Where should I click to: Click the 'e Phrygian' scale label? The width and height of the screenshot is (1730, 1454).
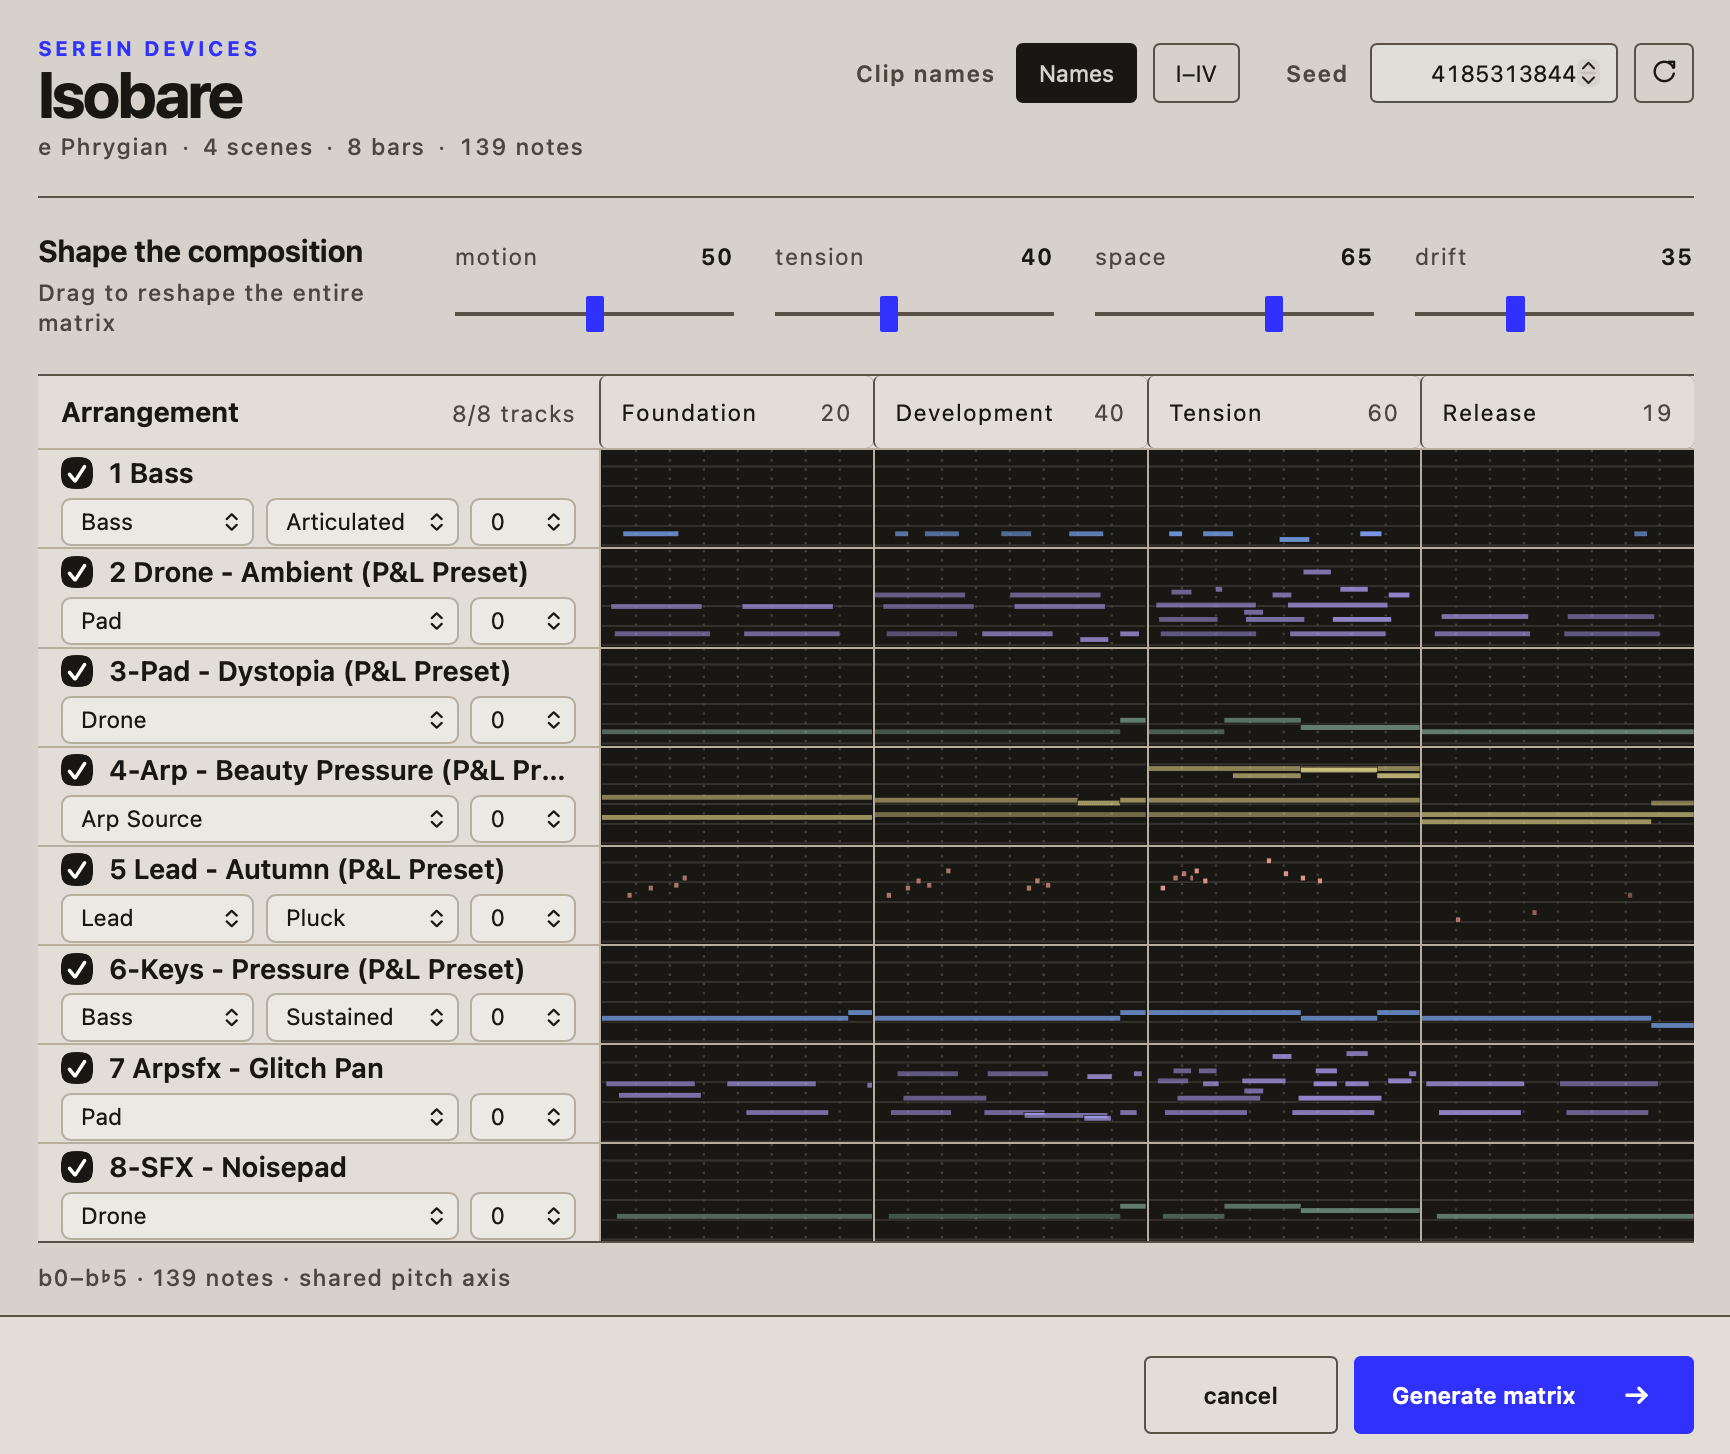click(103, 147)
